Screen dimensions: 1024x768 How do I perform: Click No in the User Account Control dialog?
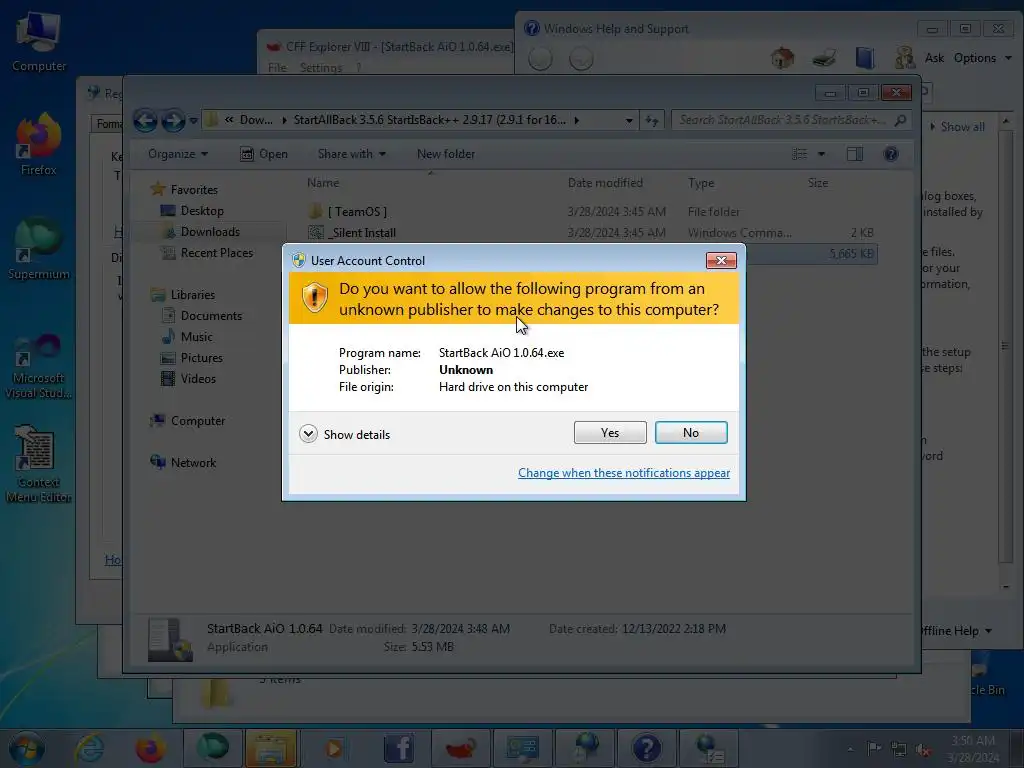[691, 432]
